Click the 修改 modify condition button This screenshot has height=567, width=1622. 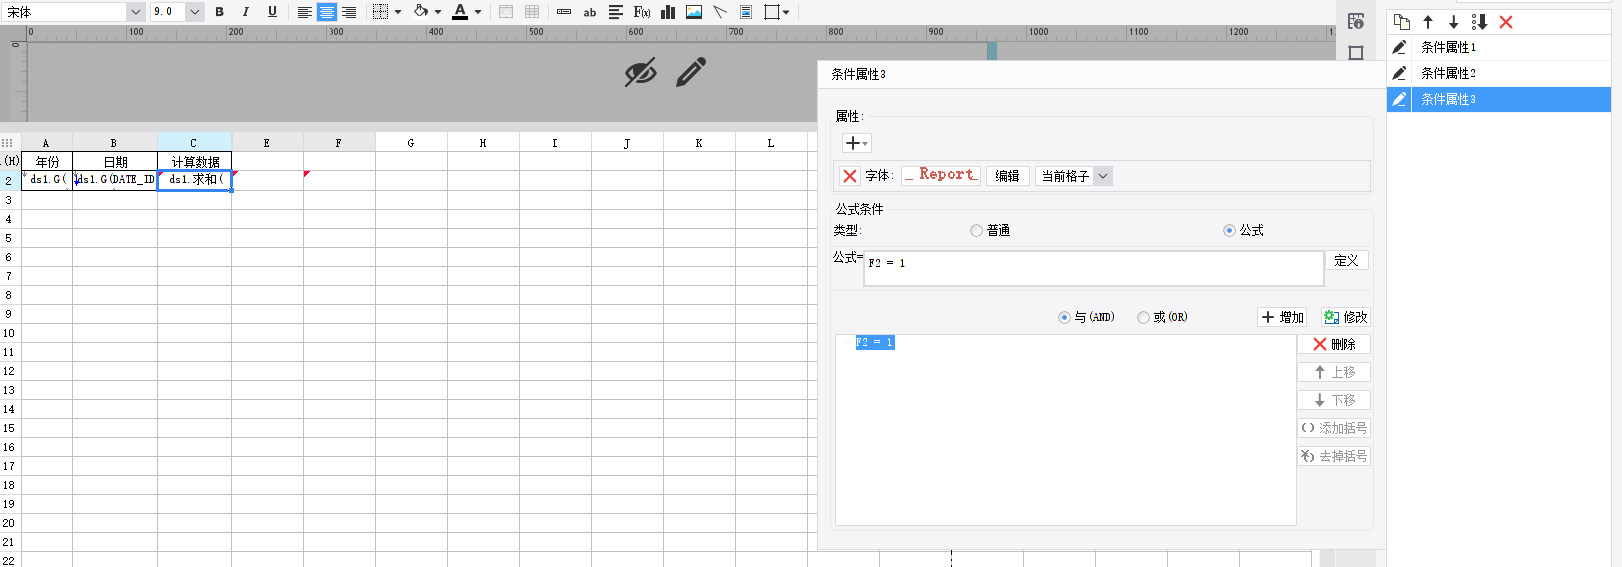coord(1345,317)
